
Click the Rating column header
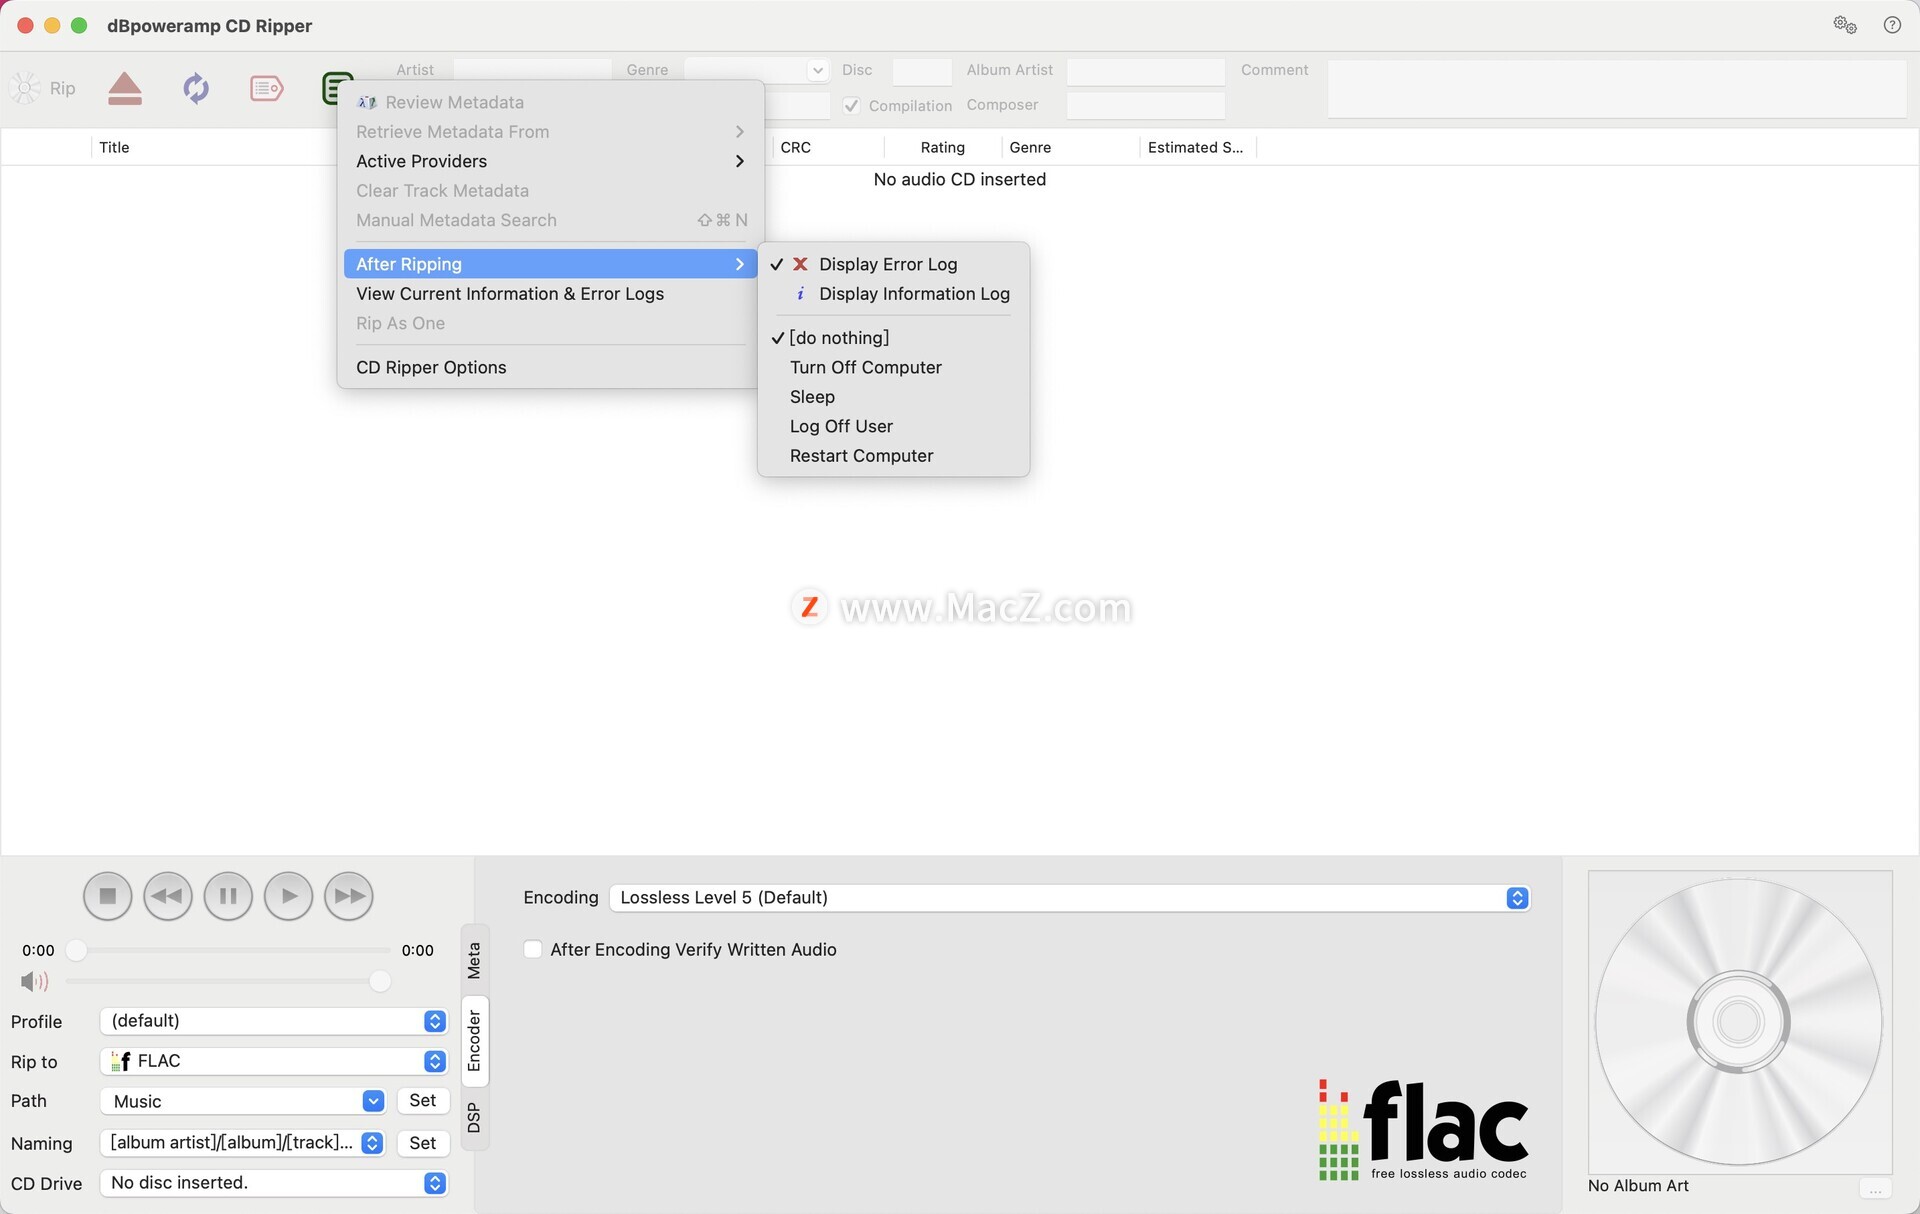coord(943,147)
